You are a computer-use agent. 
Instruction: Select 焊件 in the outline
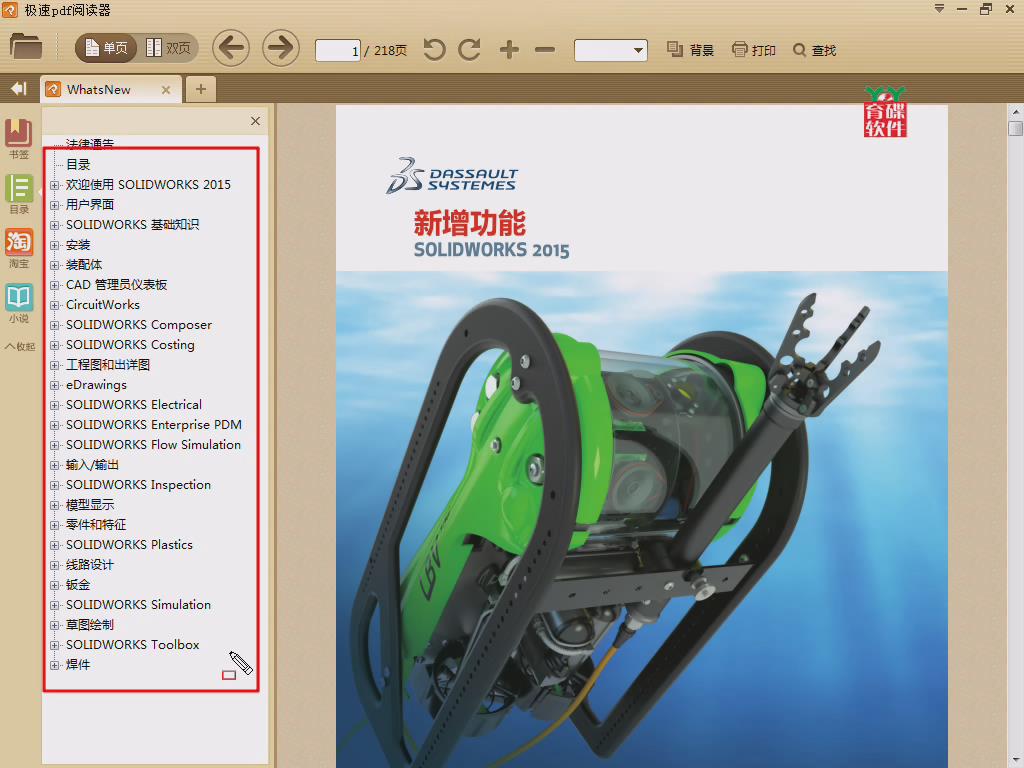click(x=78, y=665)
